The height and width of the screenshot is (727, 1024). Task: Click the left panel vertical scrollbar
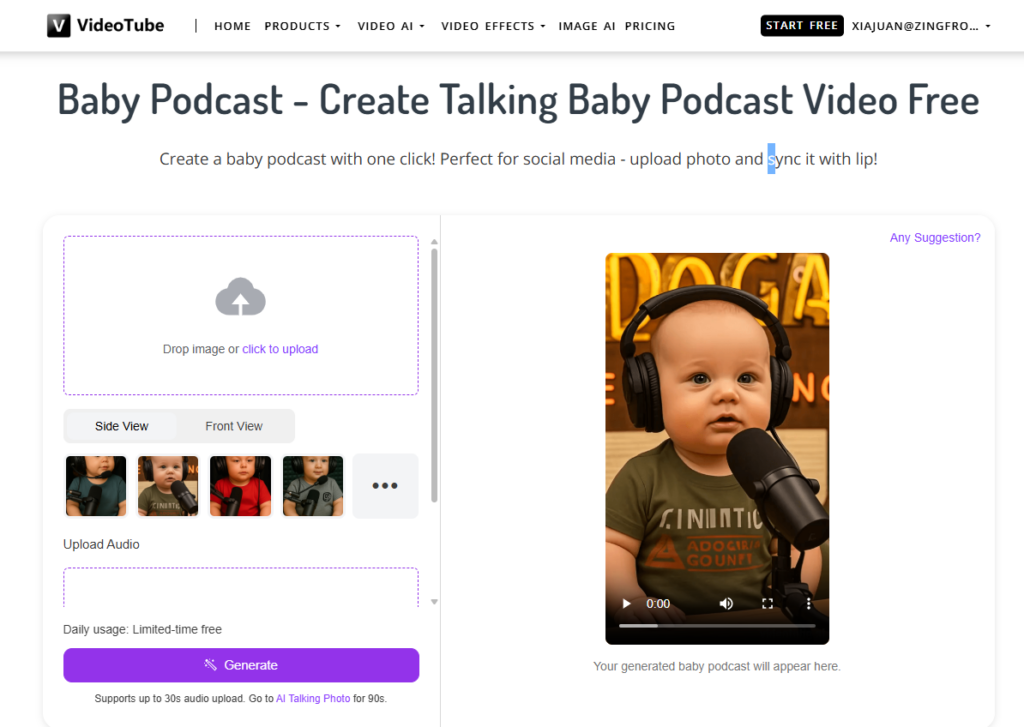pos(434,375)
